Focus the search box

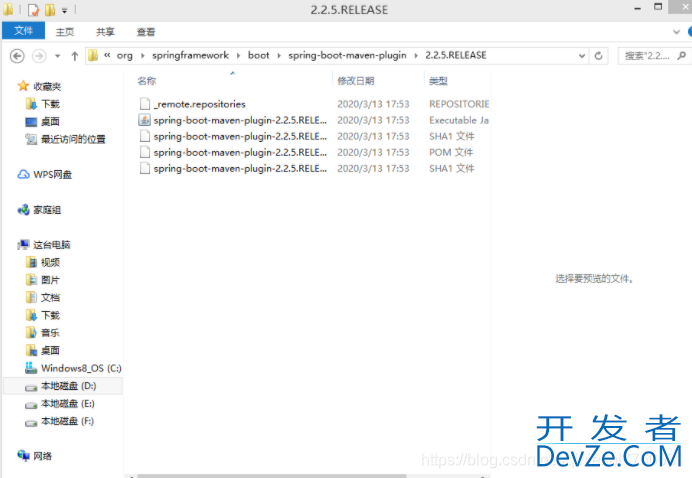pos(653,56)
